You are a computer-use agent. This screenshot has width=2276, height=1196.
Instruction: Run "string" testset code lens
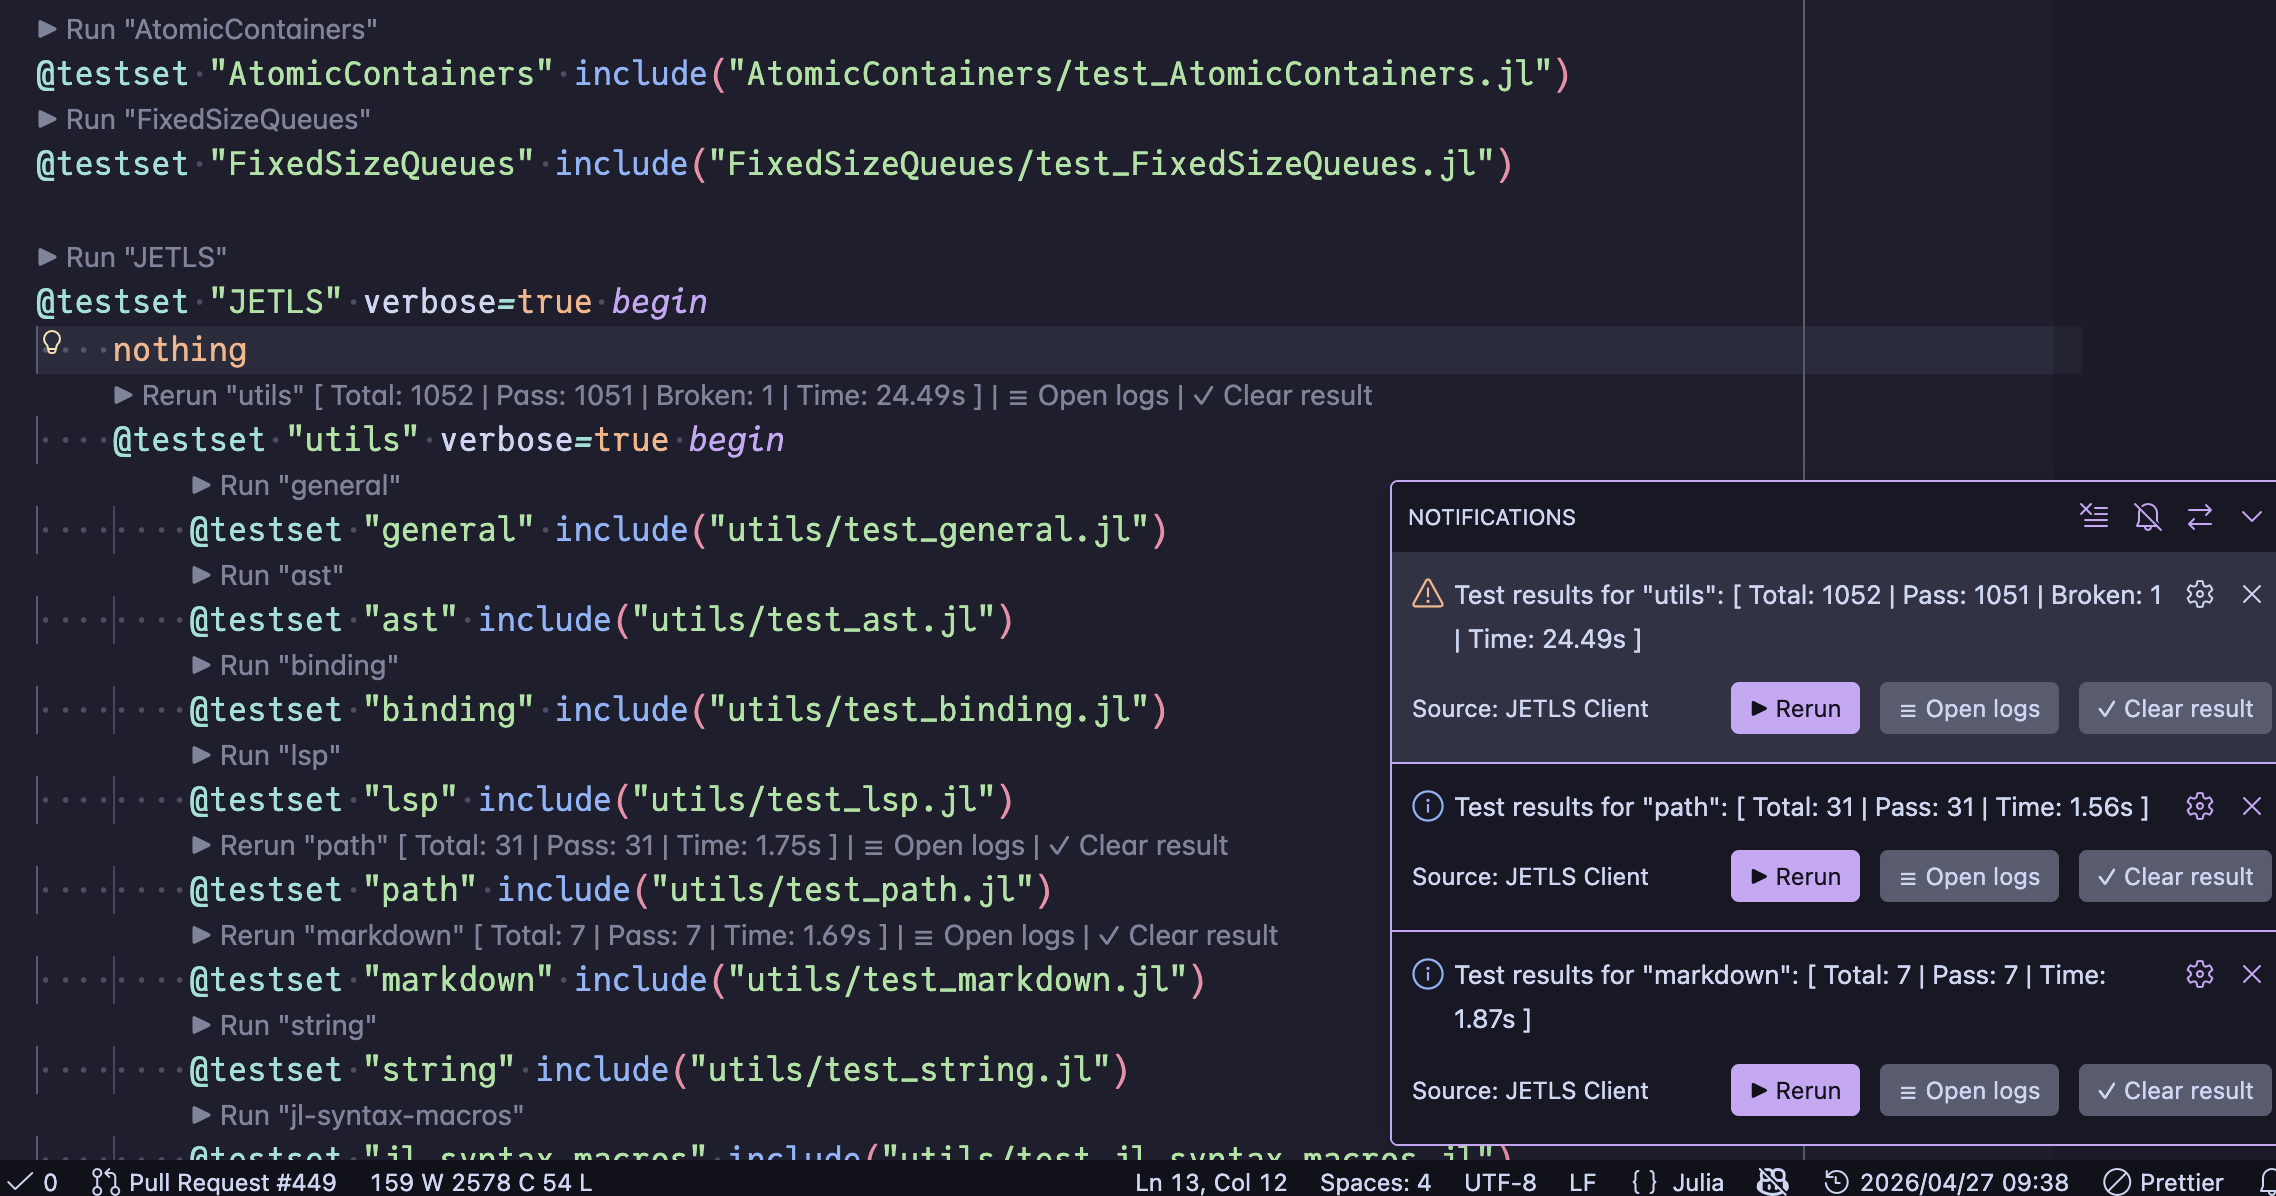tap(284, 1026)
